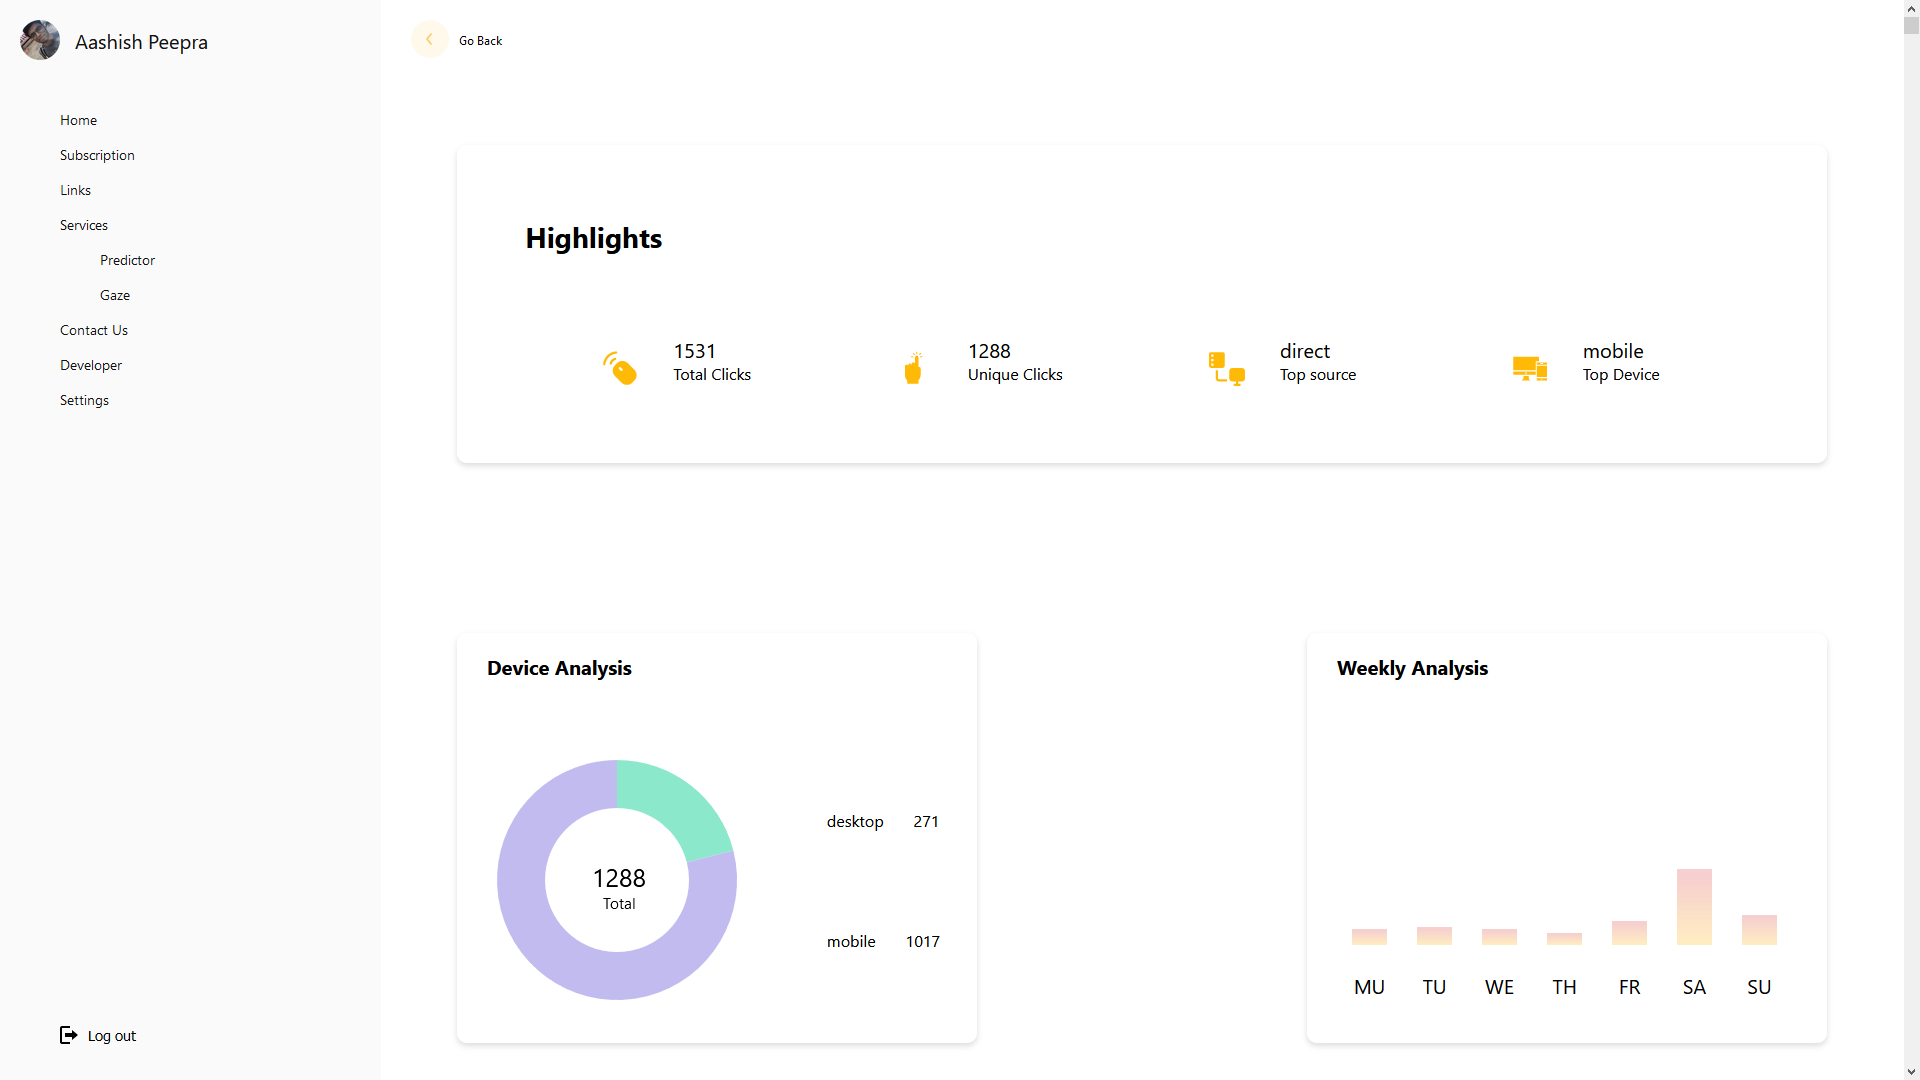Click the Top source network icon

[1226, 368]
